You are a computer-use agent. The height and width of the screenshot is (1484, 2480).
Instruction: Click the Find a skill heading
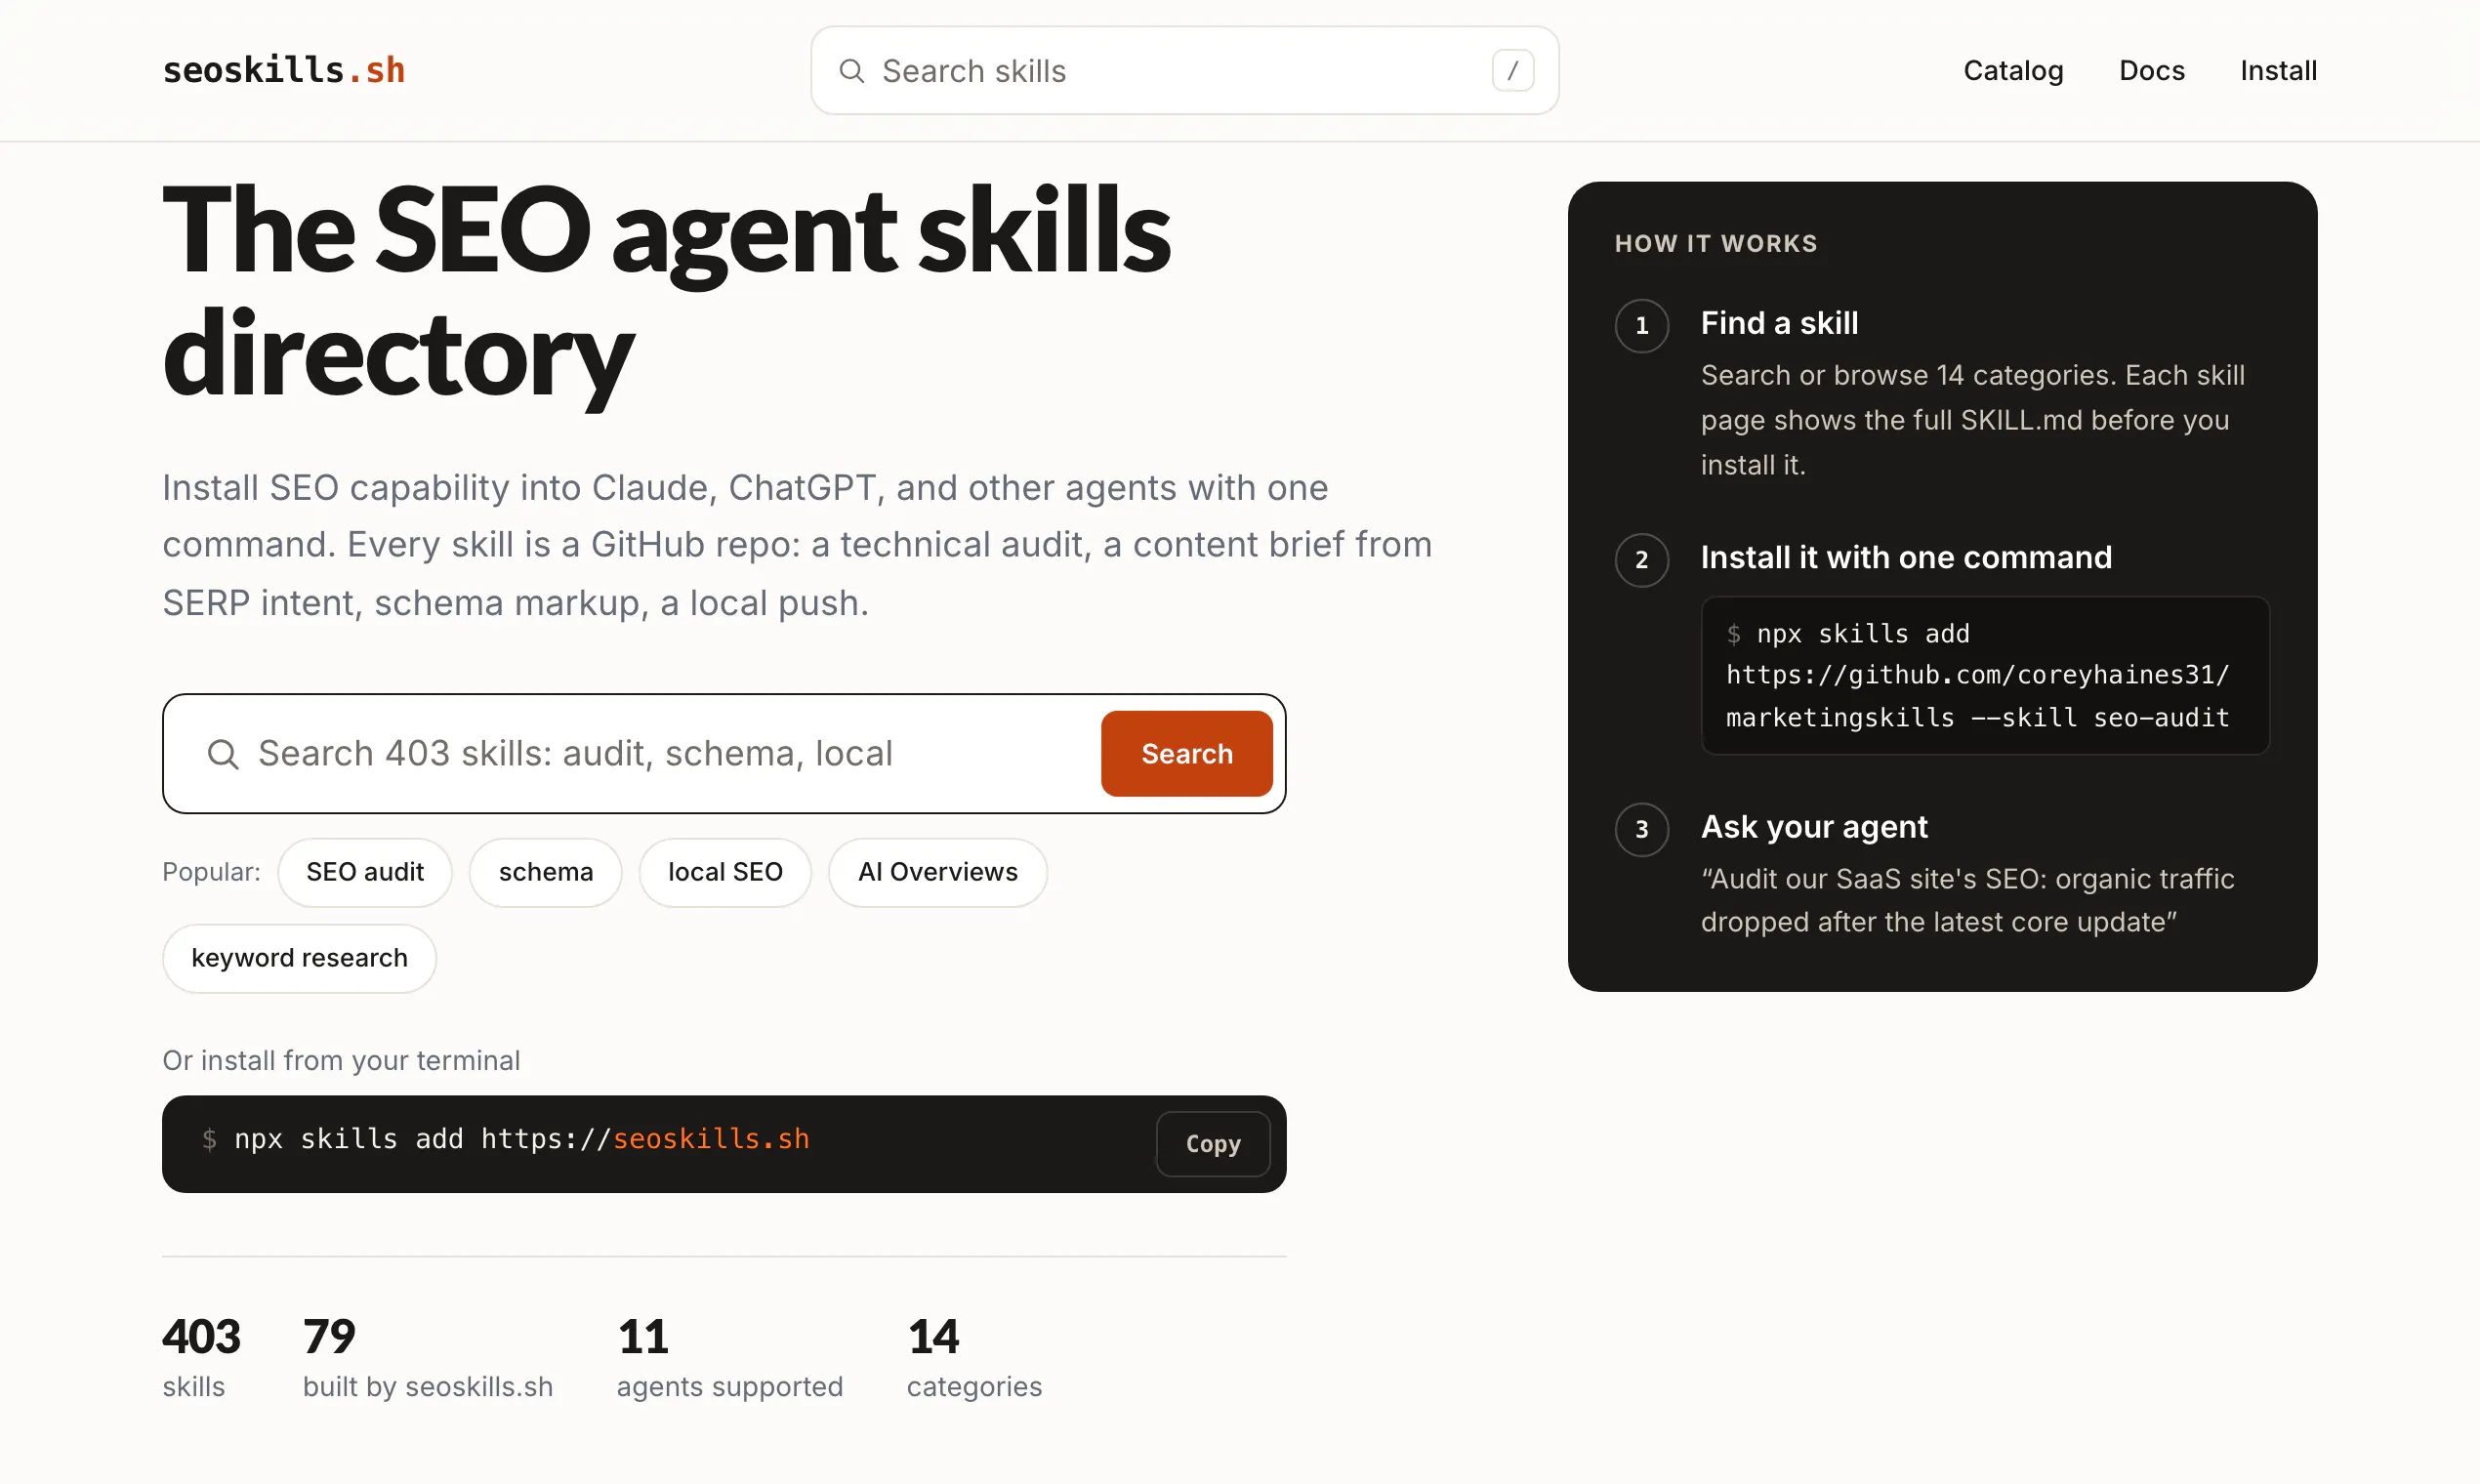click(x=1779, y=323)
